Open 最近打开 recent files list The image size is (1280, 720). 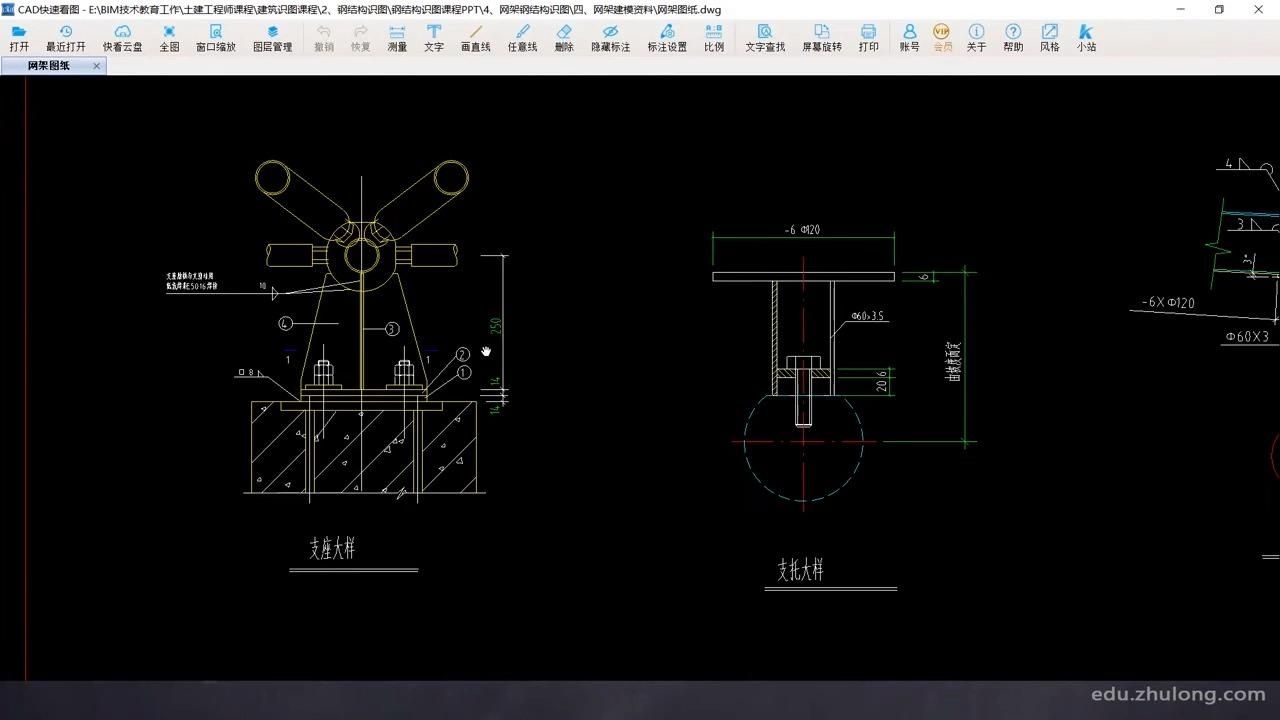[66, 38]
